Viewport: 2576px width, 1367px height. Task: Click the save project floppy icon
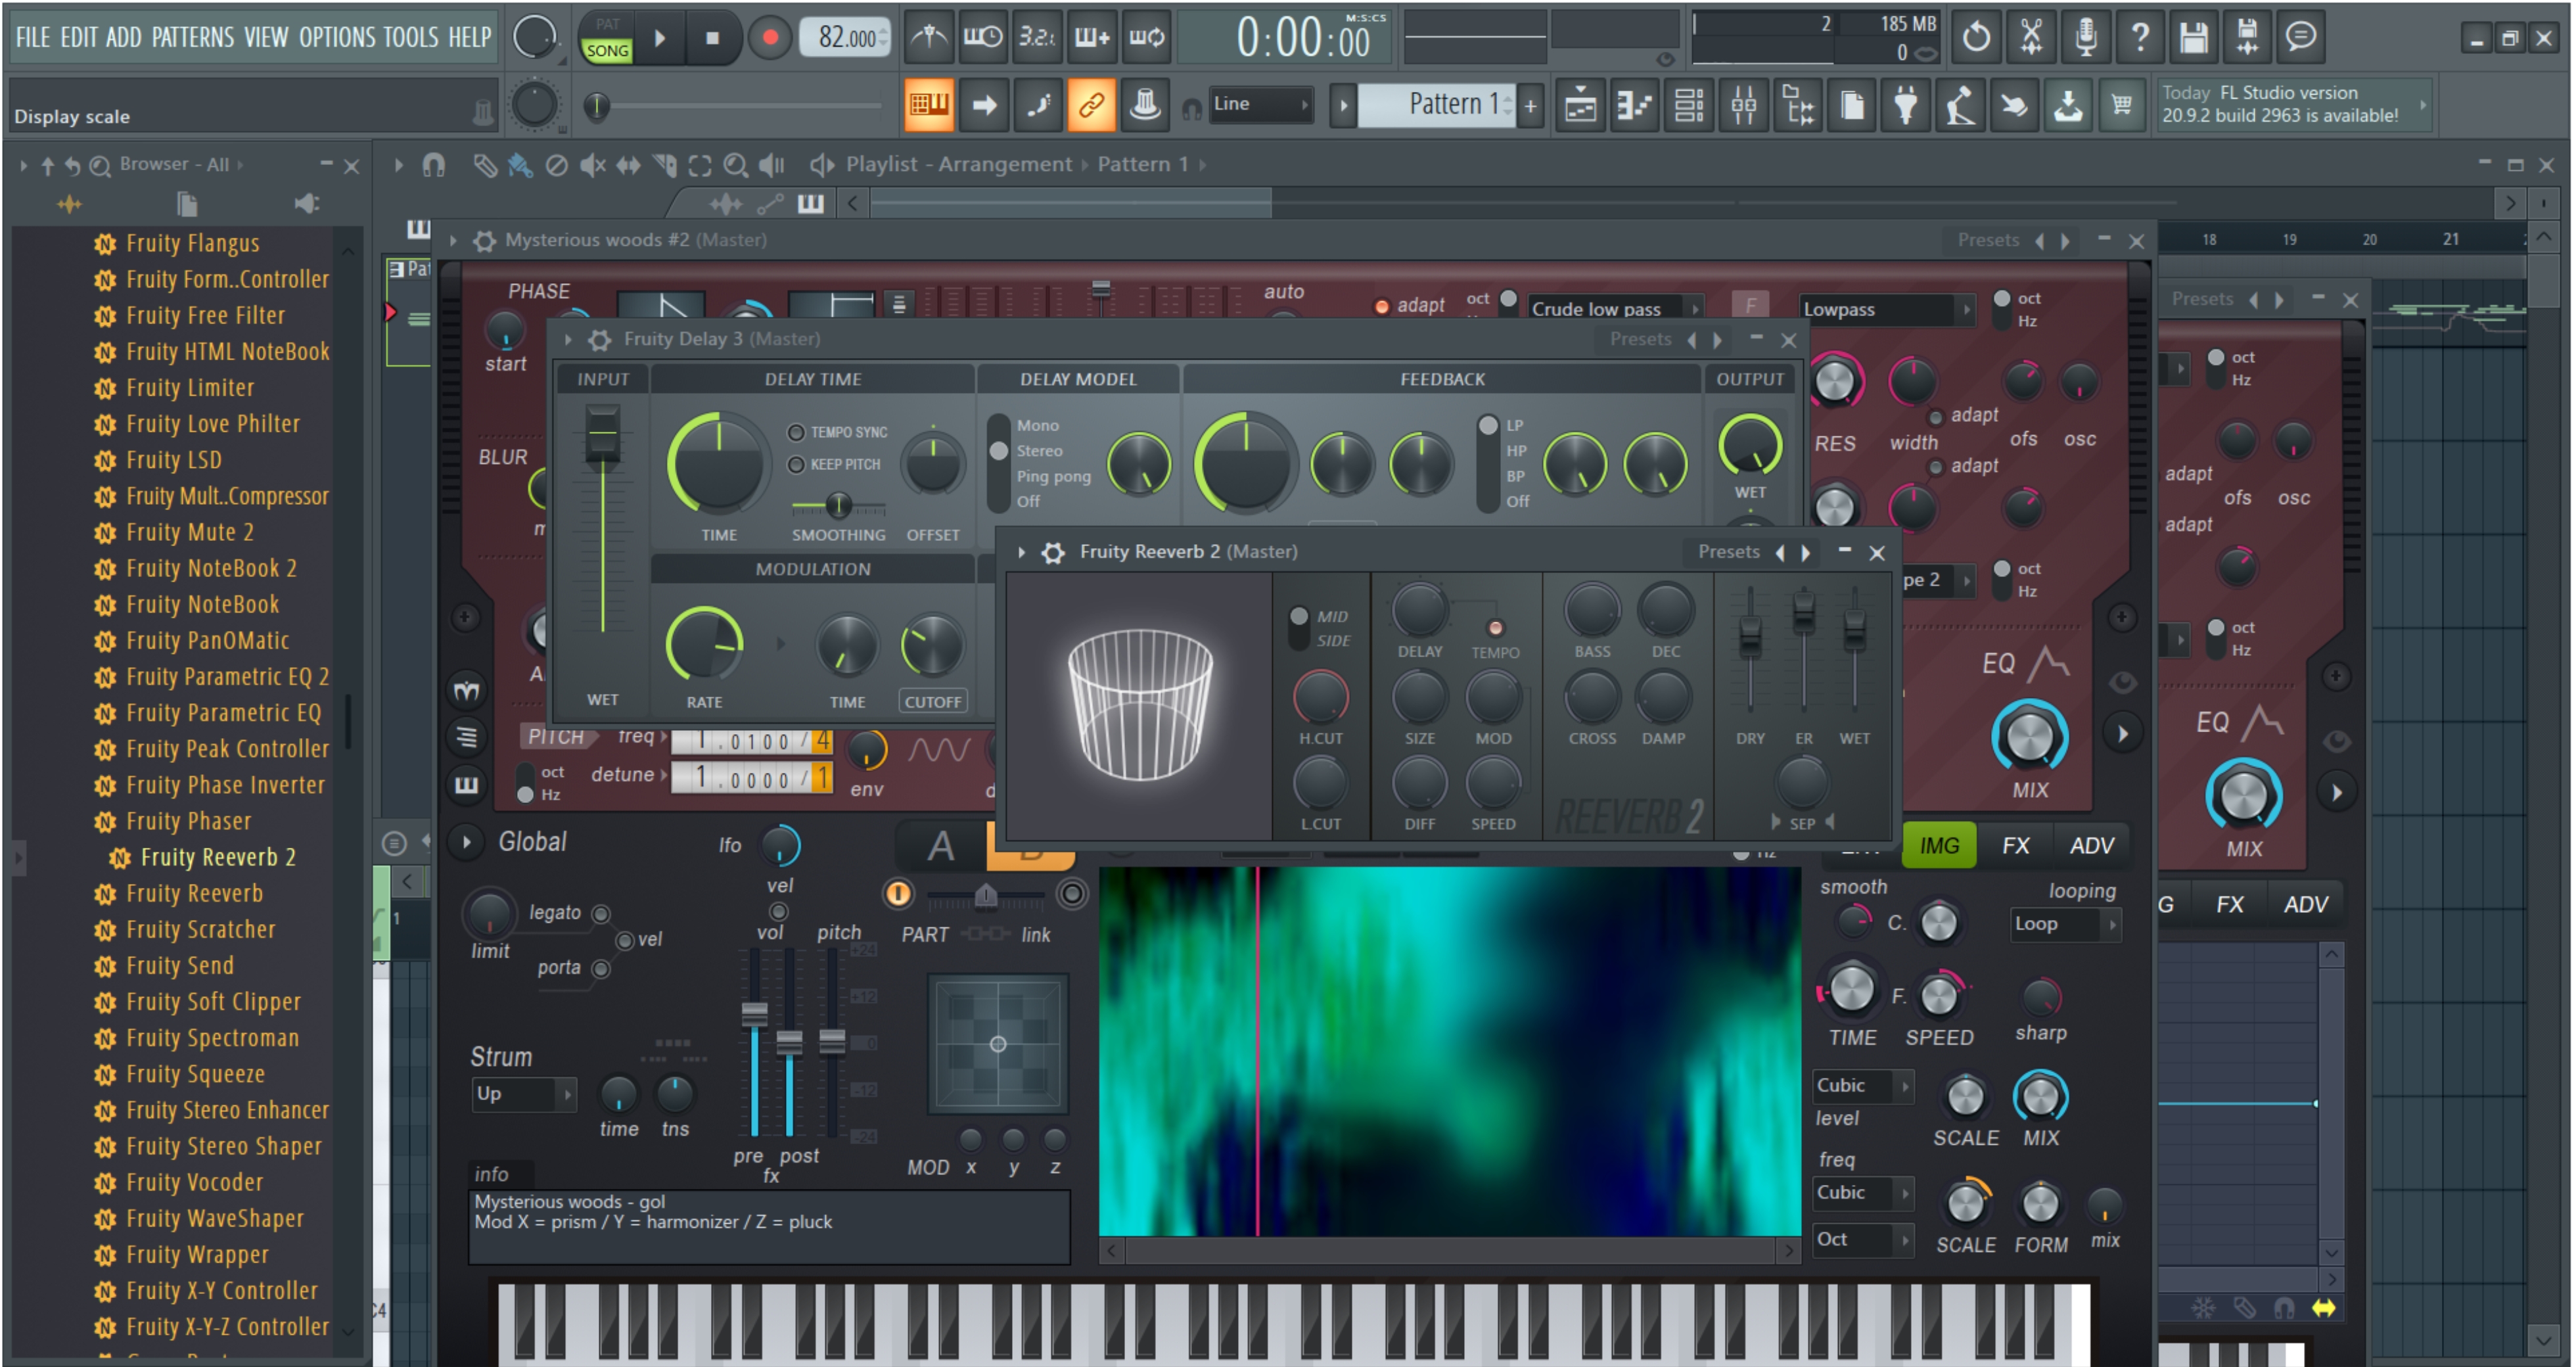[x=2193, y=37]
